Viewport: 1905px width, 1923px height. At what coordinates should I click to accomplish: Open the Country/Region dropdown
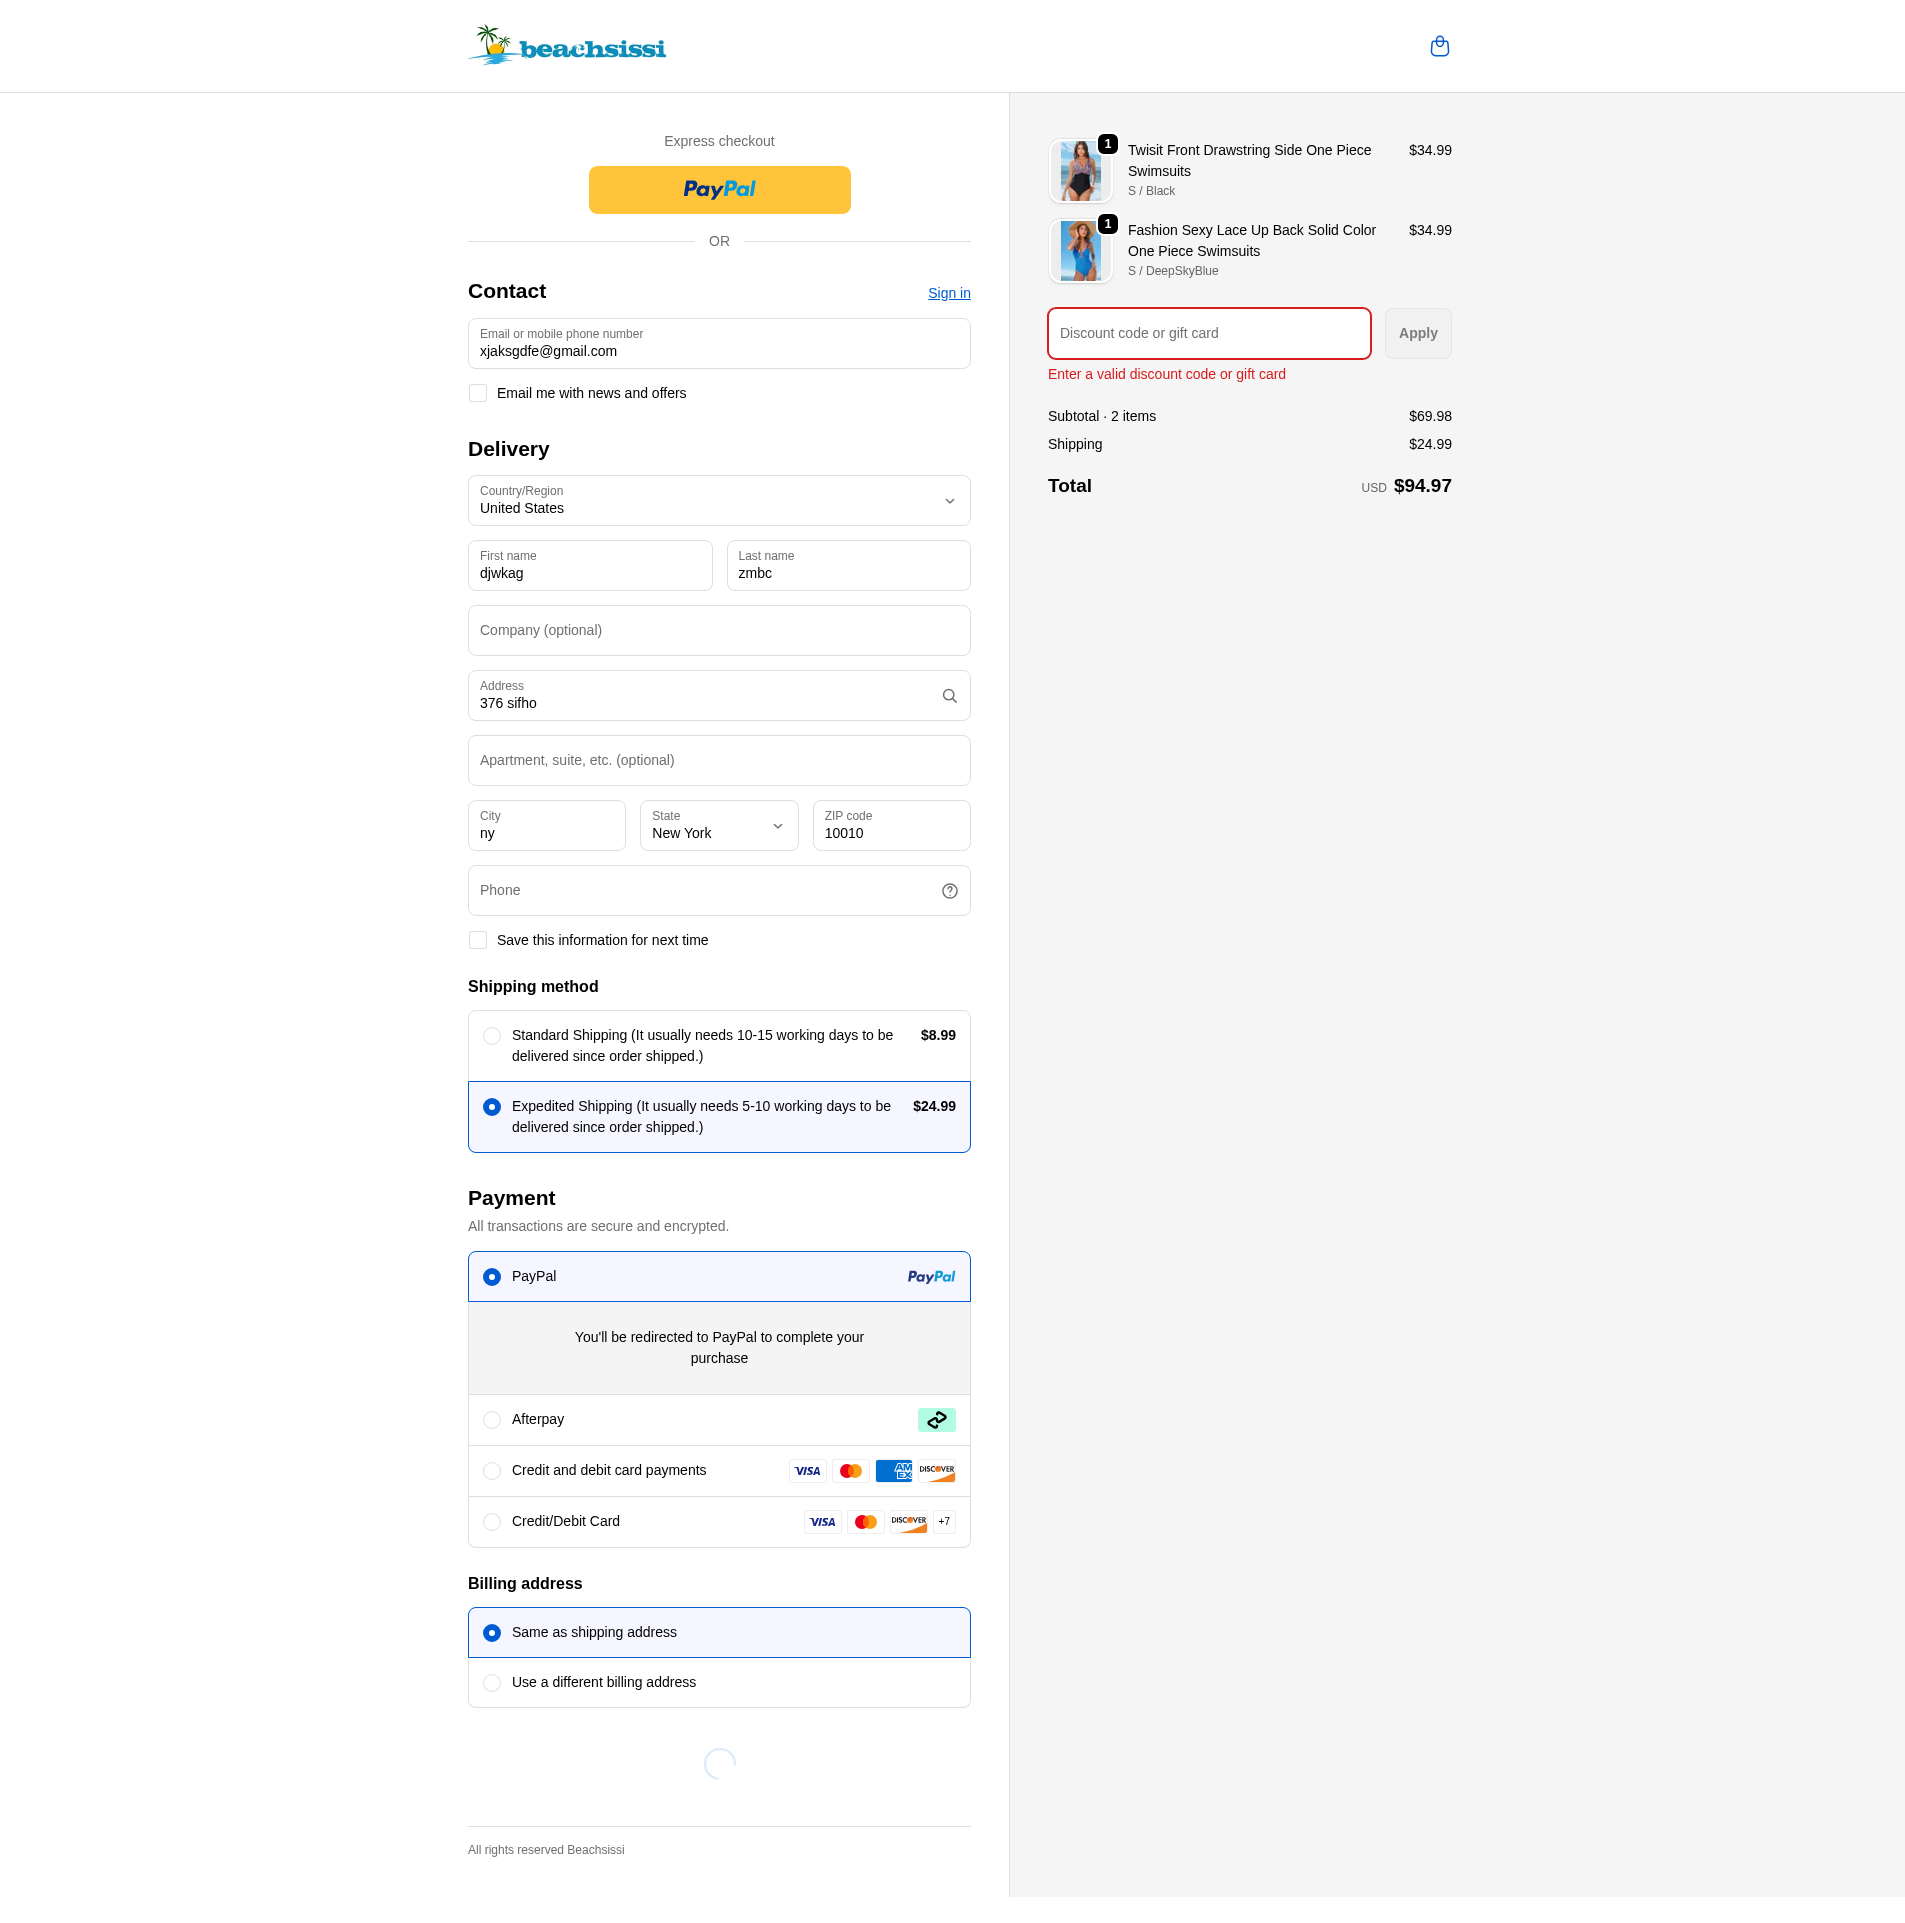coord(719,500)
